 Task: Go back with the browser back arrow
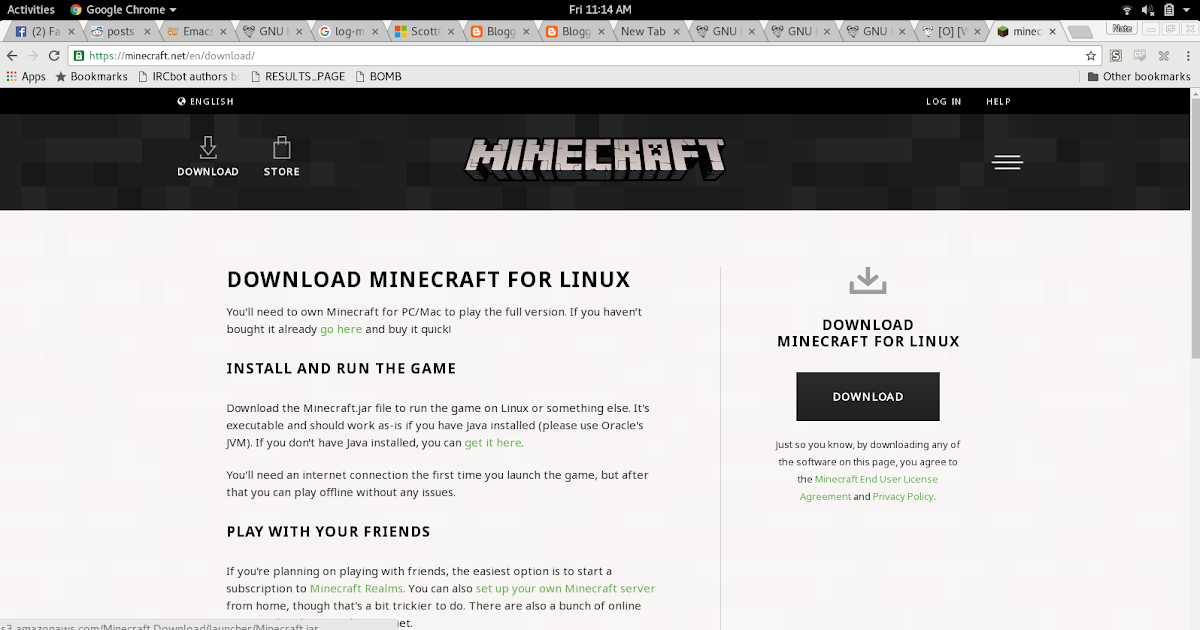tap(12, 56)
